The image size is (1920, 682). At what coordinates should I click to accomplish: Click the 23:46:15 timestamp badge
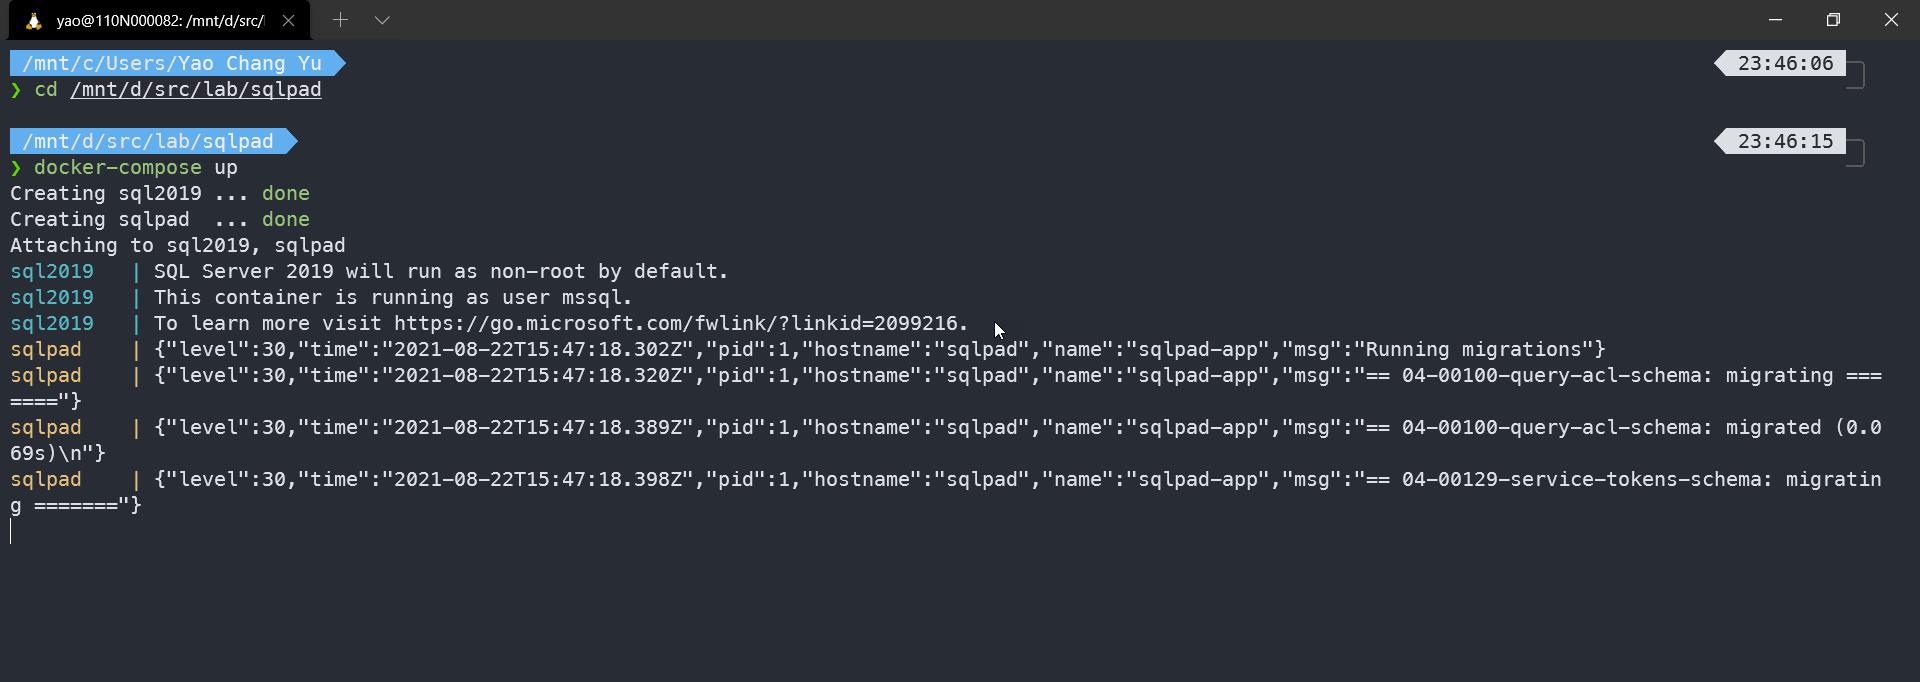1784,140
